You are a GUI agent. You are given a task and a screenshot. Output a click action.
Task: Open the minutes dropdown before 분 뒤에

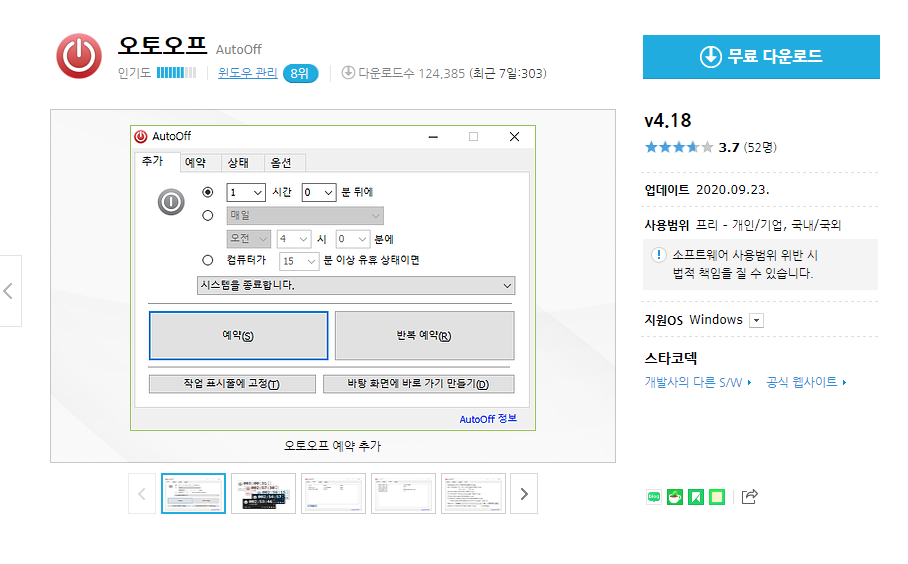[318, 192]
